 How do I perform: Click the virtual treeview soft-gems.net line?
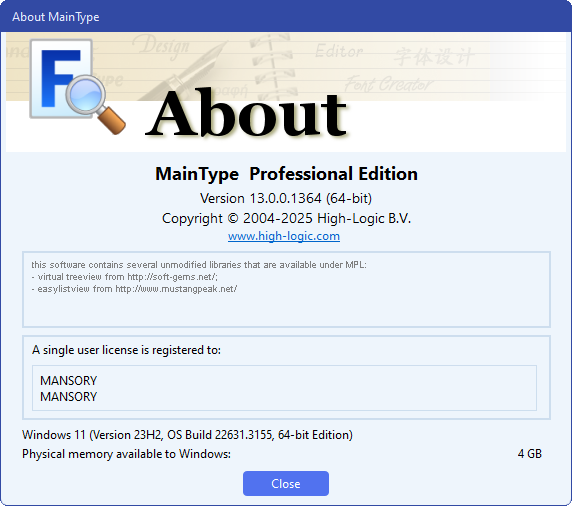point(124,277)
